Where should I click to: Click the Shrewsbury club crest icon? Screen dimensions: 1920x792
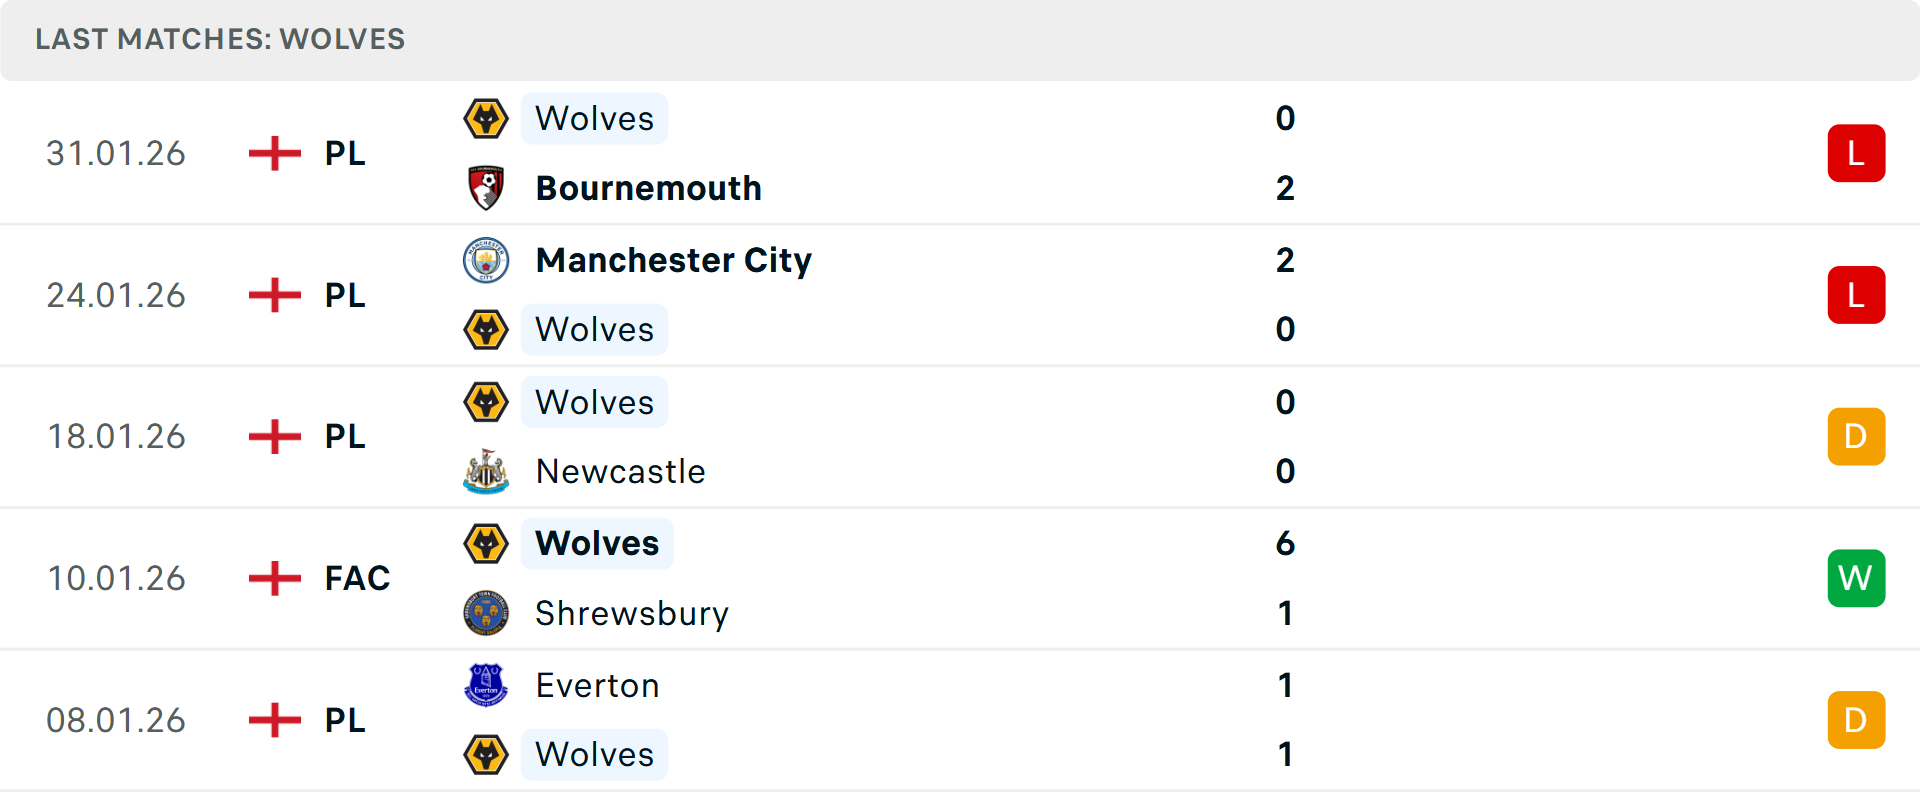point(486,613)
